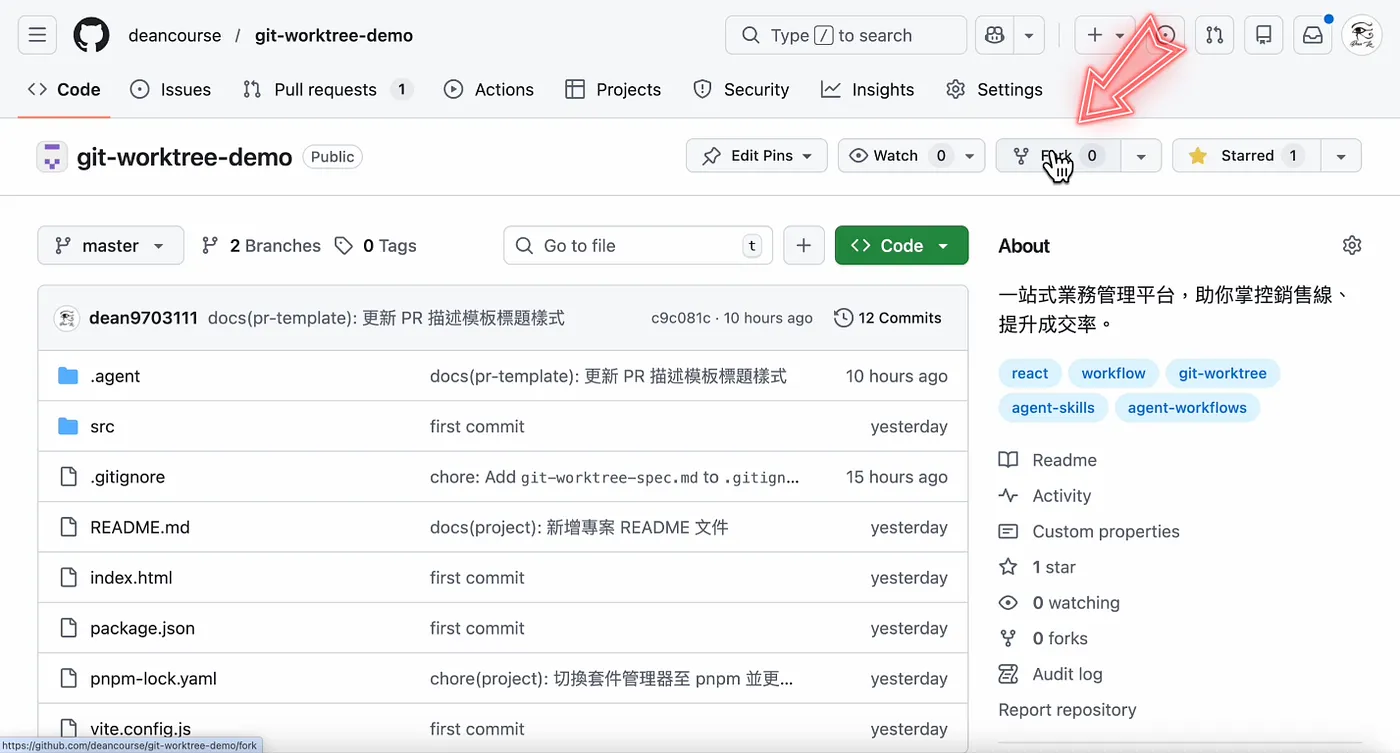Open the README.md file
The height and width of the screenshot is (753, 1400).
[140, 527]
